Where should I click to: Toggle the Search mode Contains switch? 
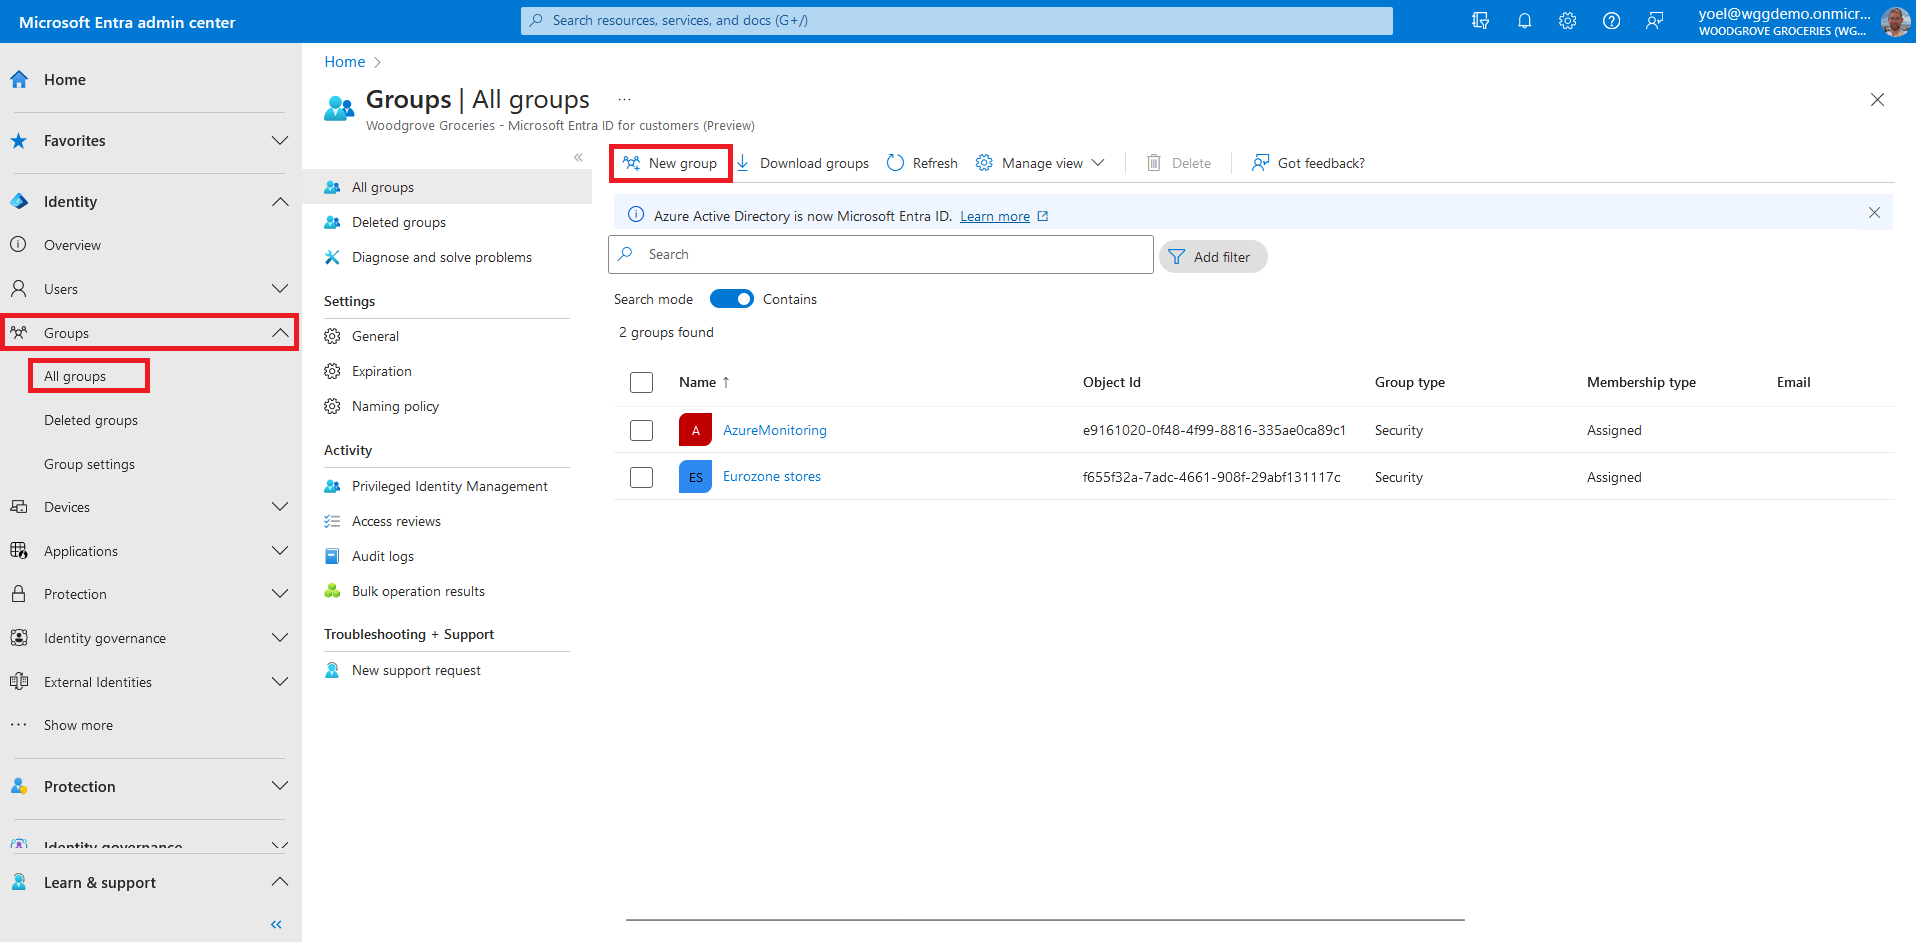(x=731, y=299)
